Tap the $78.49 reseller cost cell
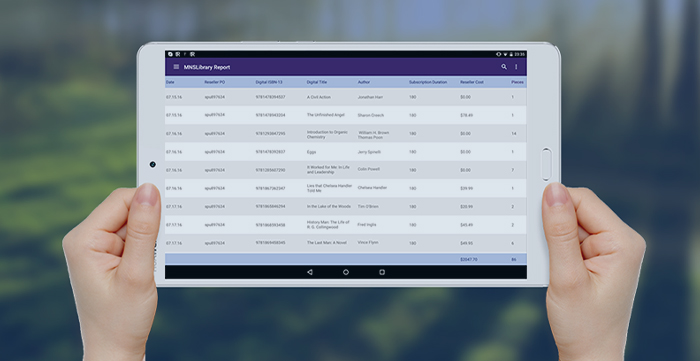 pyautogui.click(x=467, y=115)
